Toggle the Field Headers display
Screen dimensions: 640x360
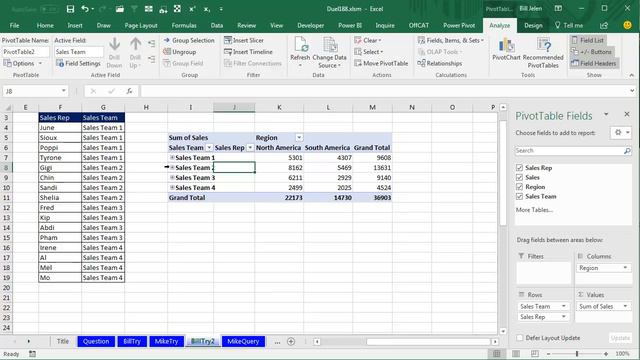(594, 63)
